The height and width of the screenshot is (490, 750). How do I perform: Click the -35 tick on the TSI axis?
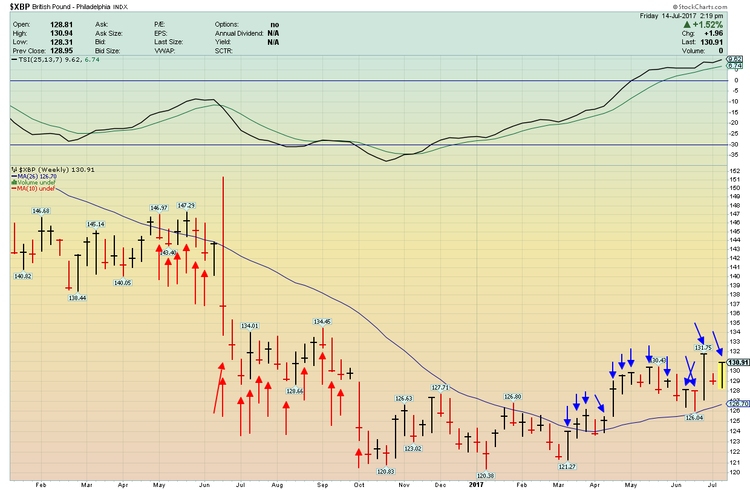(734, 155)
